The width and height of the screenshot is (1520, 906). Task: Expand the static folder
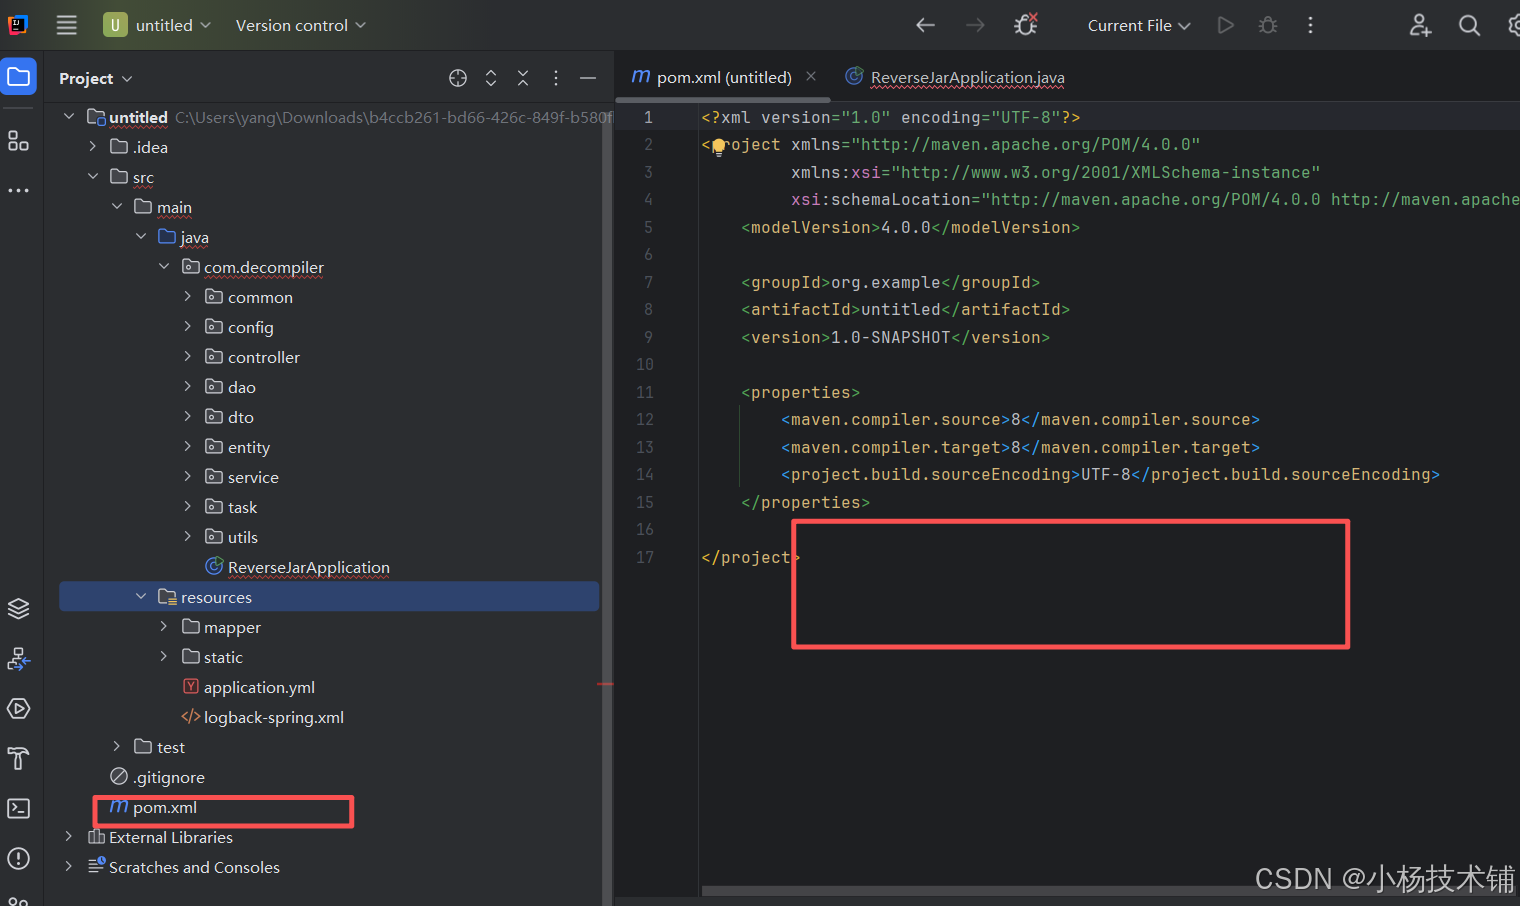tap(164, 657)
